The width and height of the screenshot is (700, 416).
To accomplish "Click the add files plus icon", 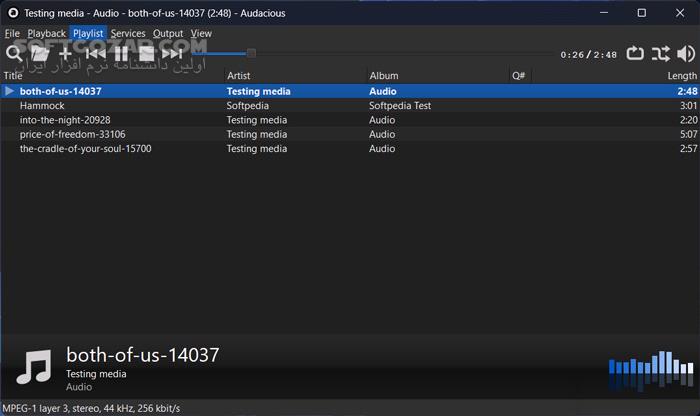I will point(66,53).
